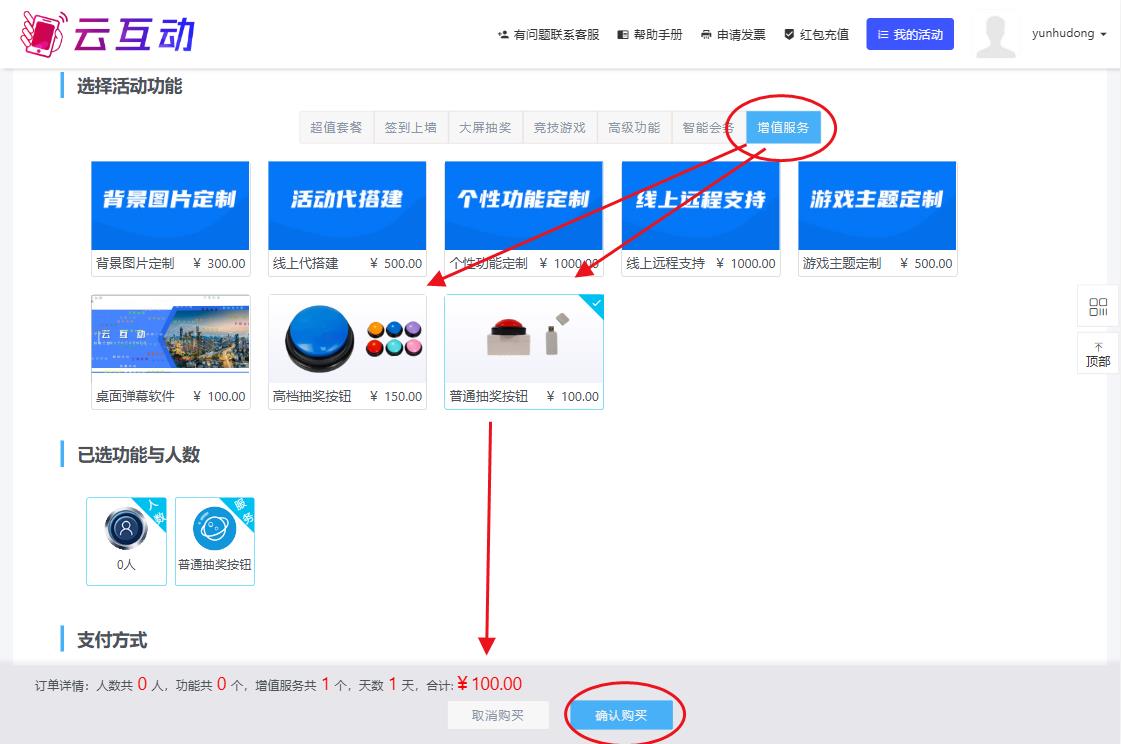Screen dimensions: 1121x744
Task: Select the 高档抽奖按钮 product card
Action: [x=347, y=340]
